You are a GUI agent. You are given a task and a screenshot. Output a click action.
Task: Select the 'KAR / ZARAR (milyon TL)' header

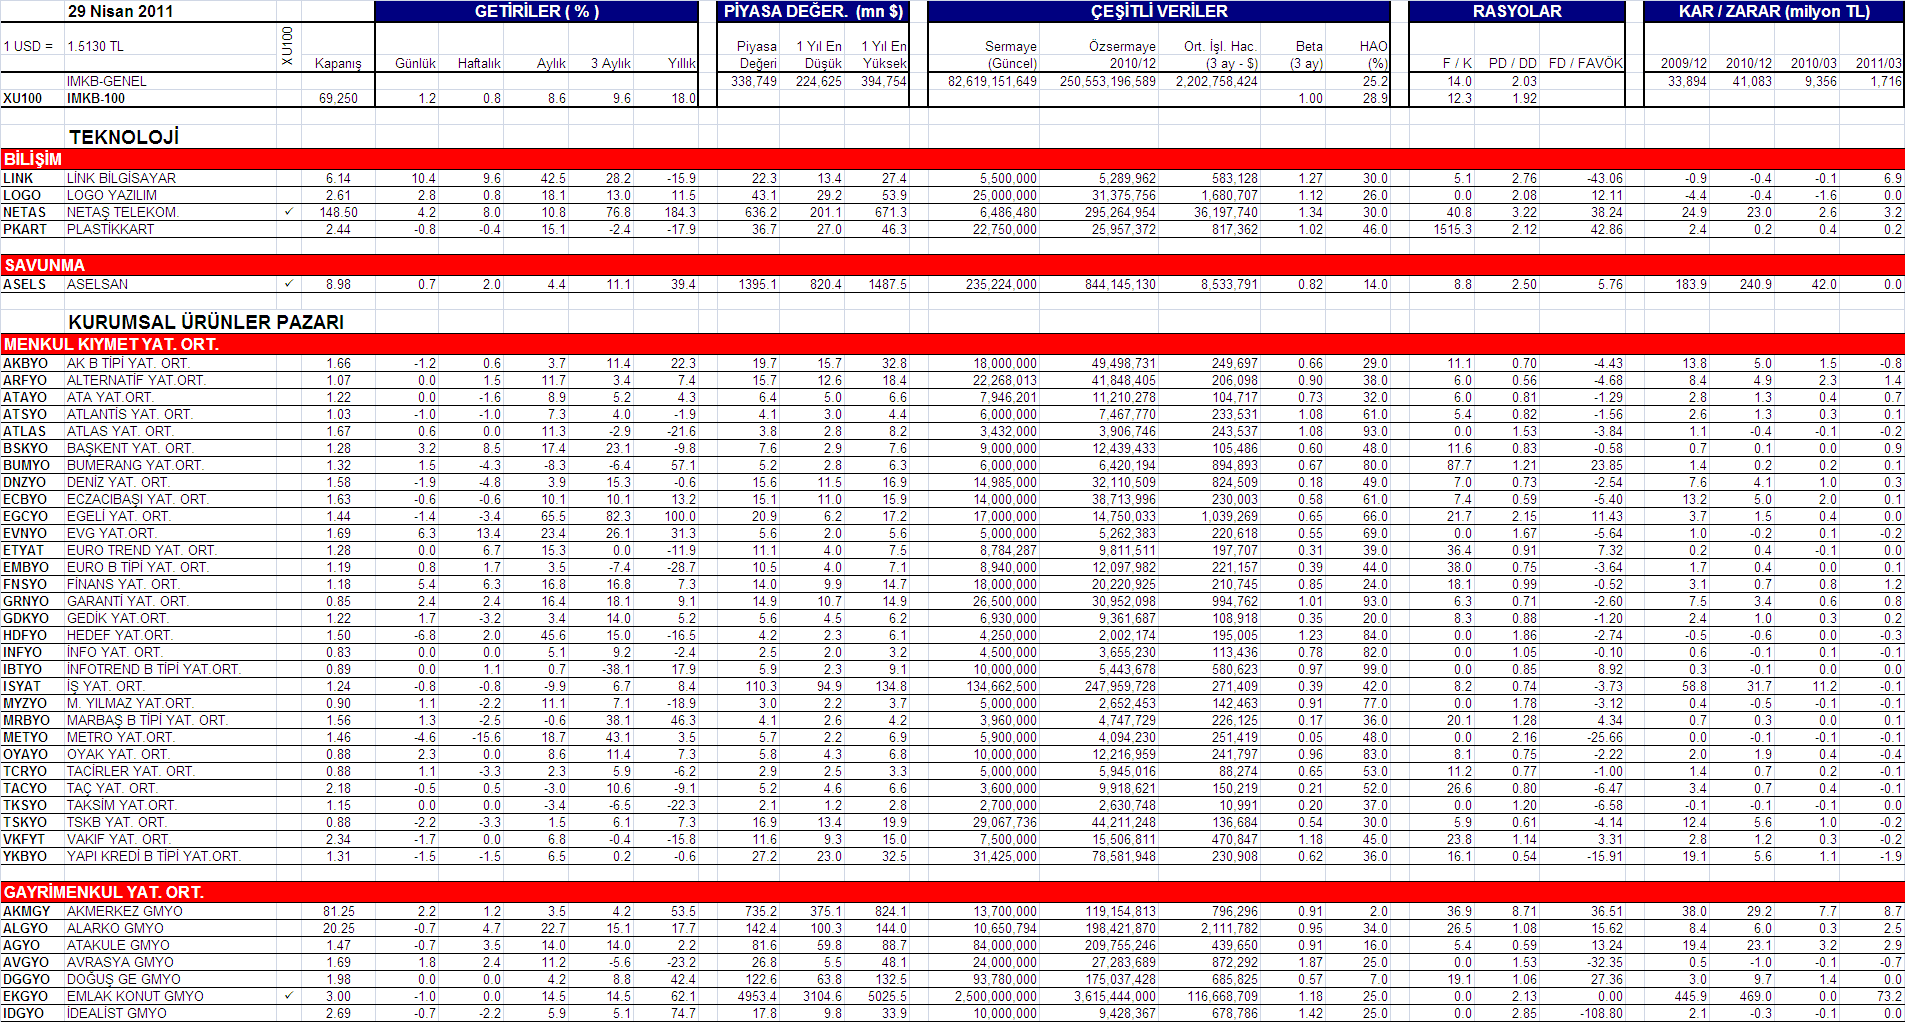[x=1774, y=11]
